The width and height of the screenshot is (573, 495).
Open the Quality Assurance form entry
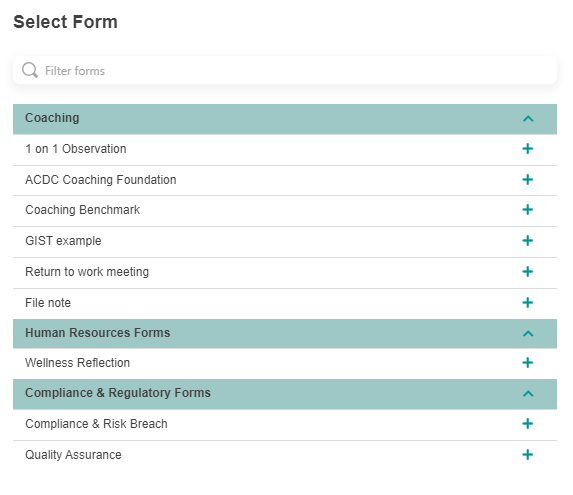(x=285, y=455)
